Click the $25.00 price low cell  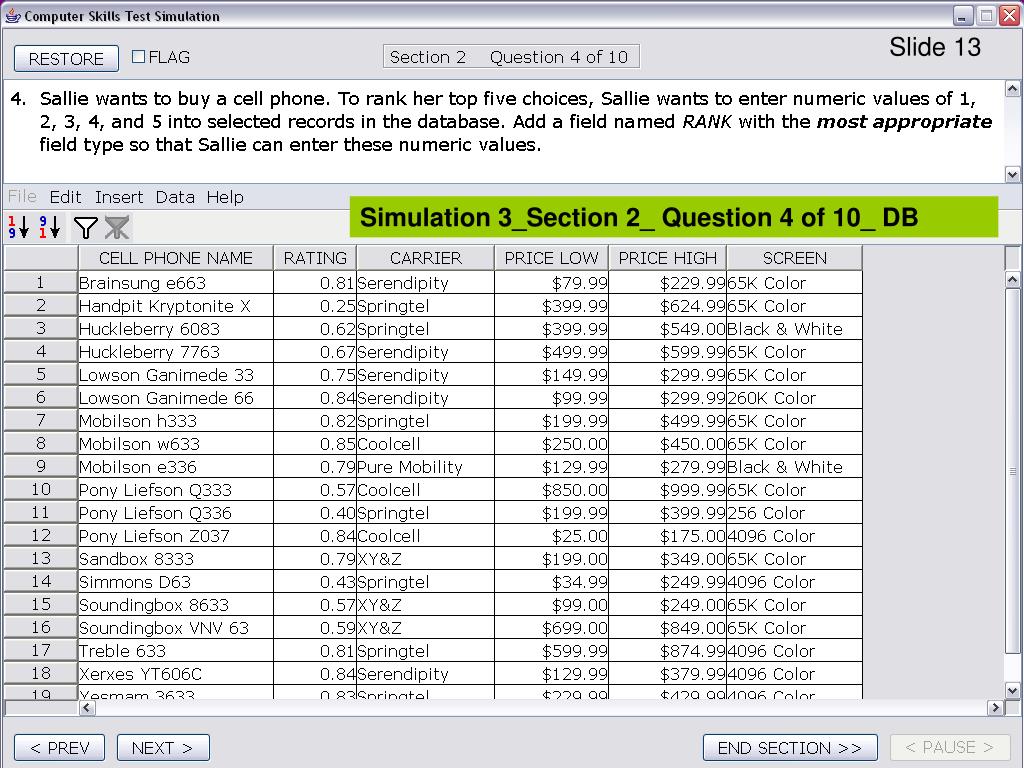(x=551, y=536)
